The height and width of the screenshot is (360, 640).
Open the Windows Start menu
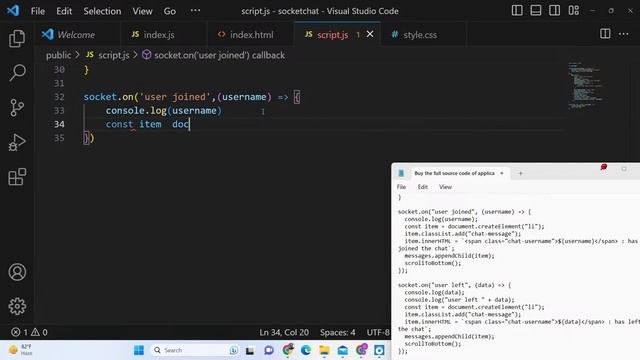click(139, 350)
